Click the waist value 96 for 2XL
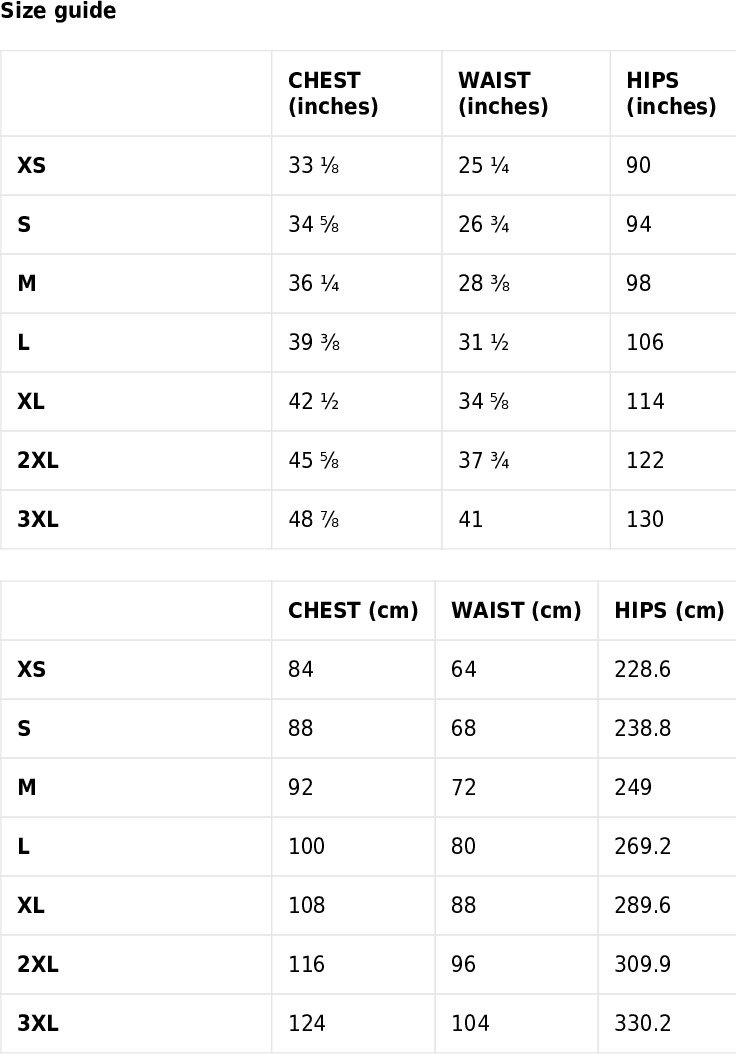 pyautogui.click(x=464, y=965)
